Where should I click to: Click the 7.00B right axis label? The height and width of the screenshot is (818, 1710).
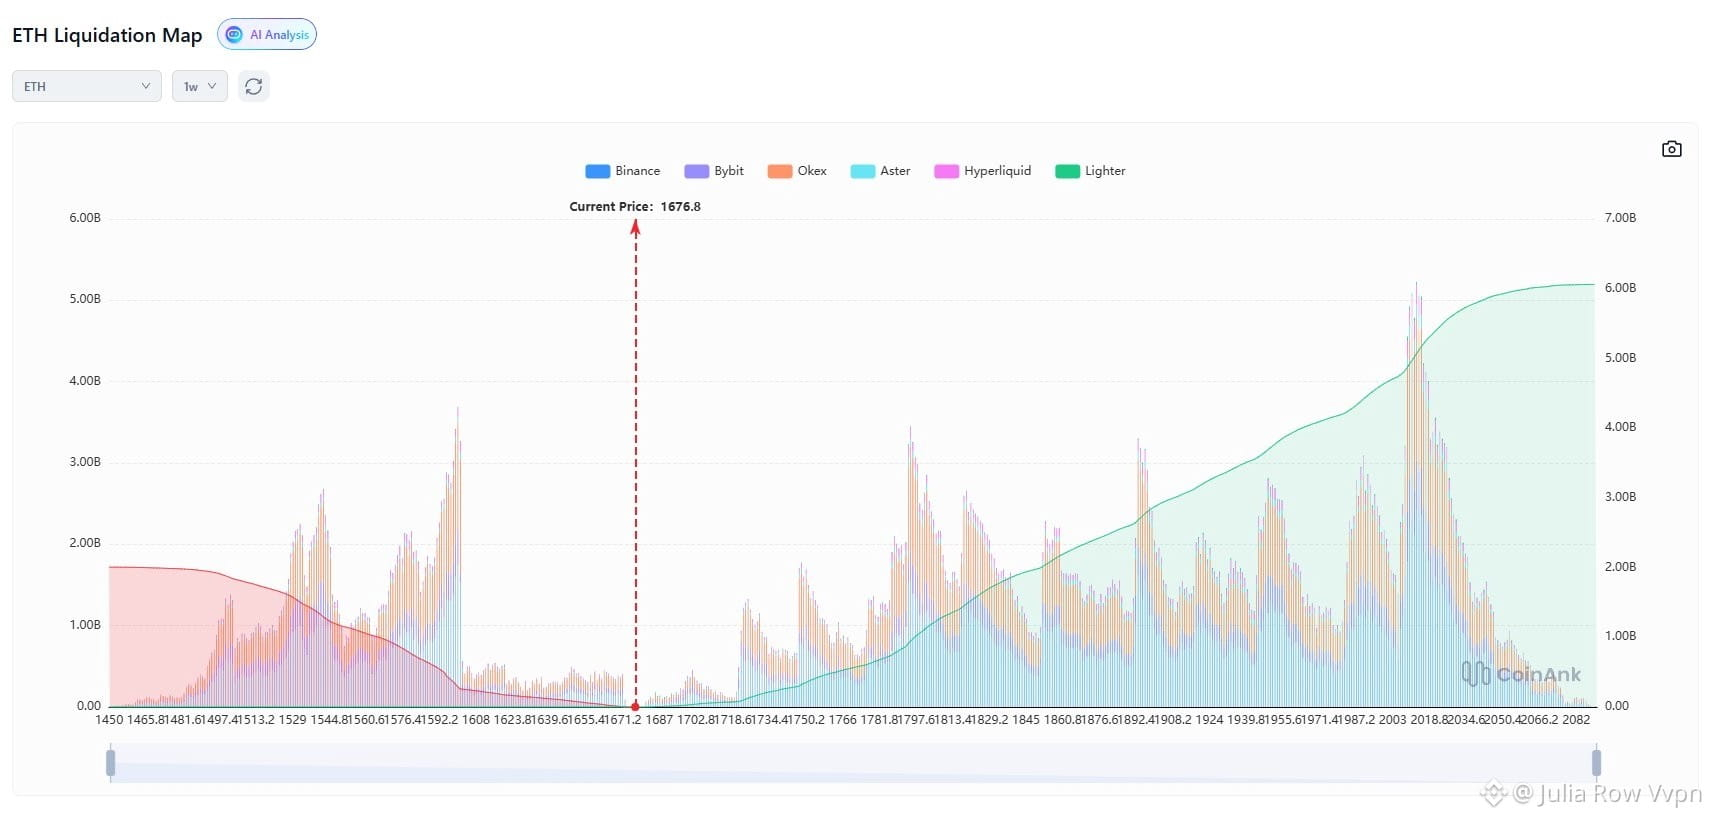[1620, 218]
